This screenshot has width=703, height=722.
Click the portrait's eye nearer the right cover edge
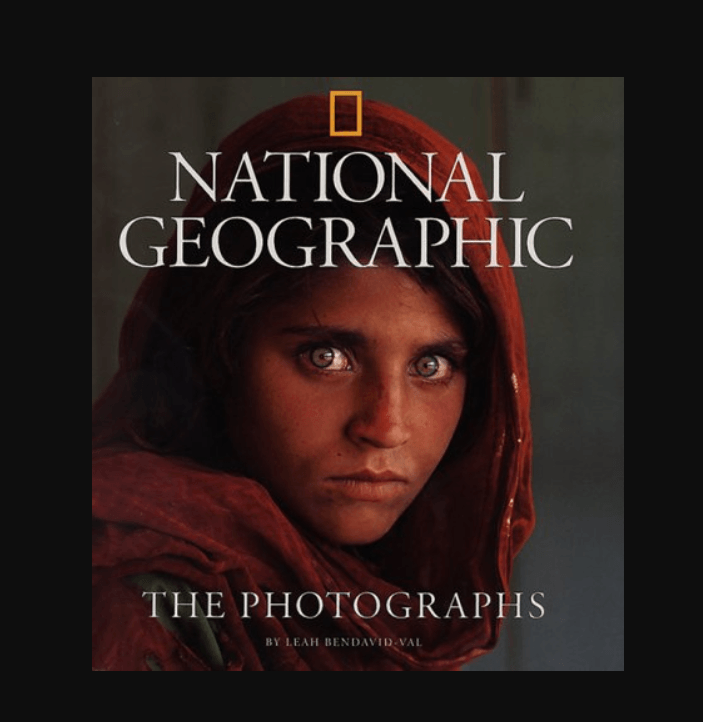(x=430, y=367)
